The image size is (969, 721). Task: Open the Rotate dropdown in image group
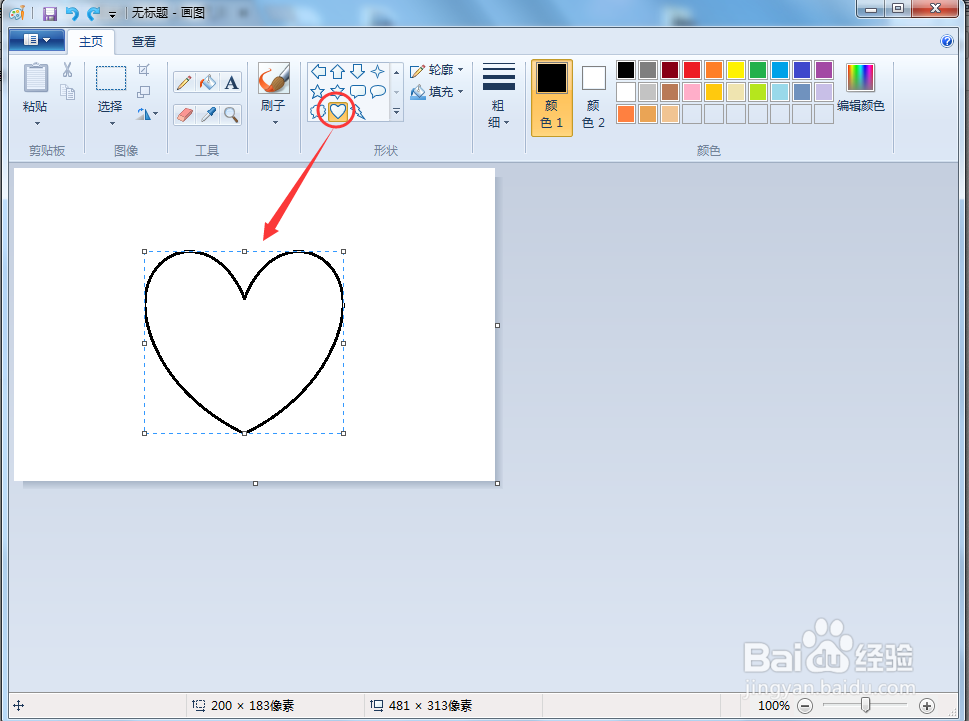(147, 114)
